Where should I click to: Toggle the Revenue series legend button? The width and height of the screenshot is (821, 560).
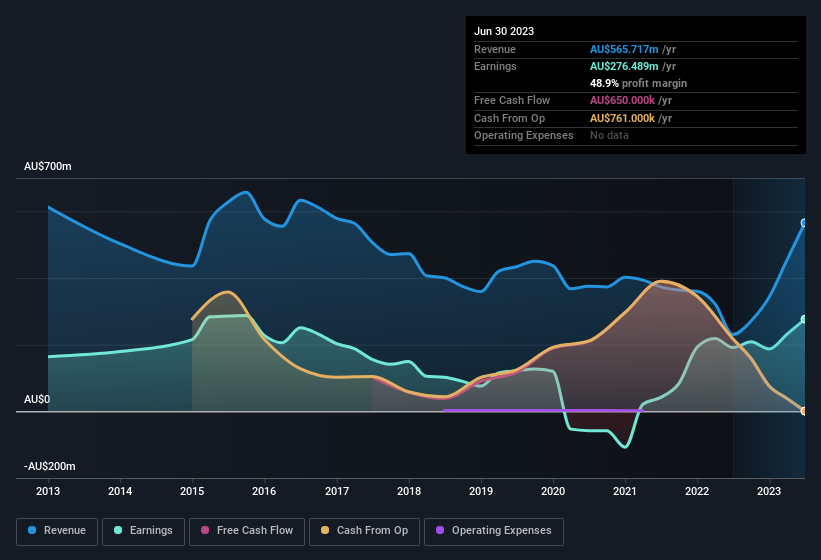click(x=57, y=531)
